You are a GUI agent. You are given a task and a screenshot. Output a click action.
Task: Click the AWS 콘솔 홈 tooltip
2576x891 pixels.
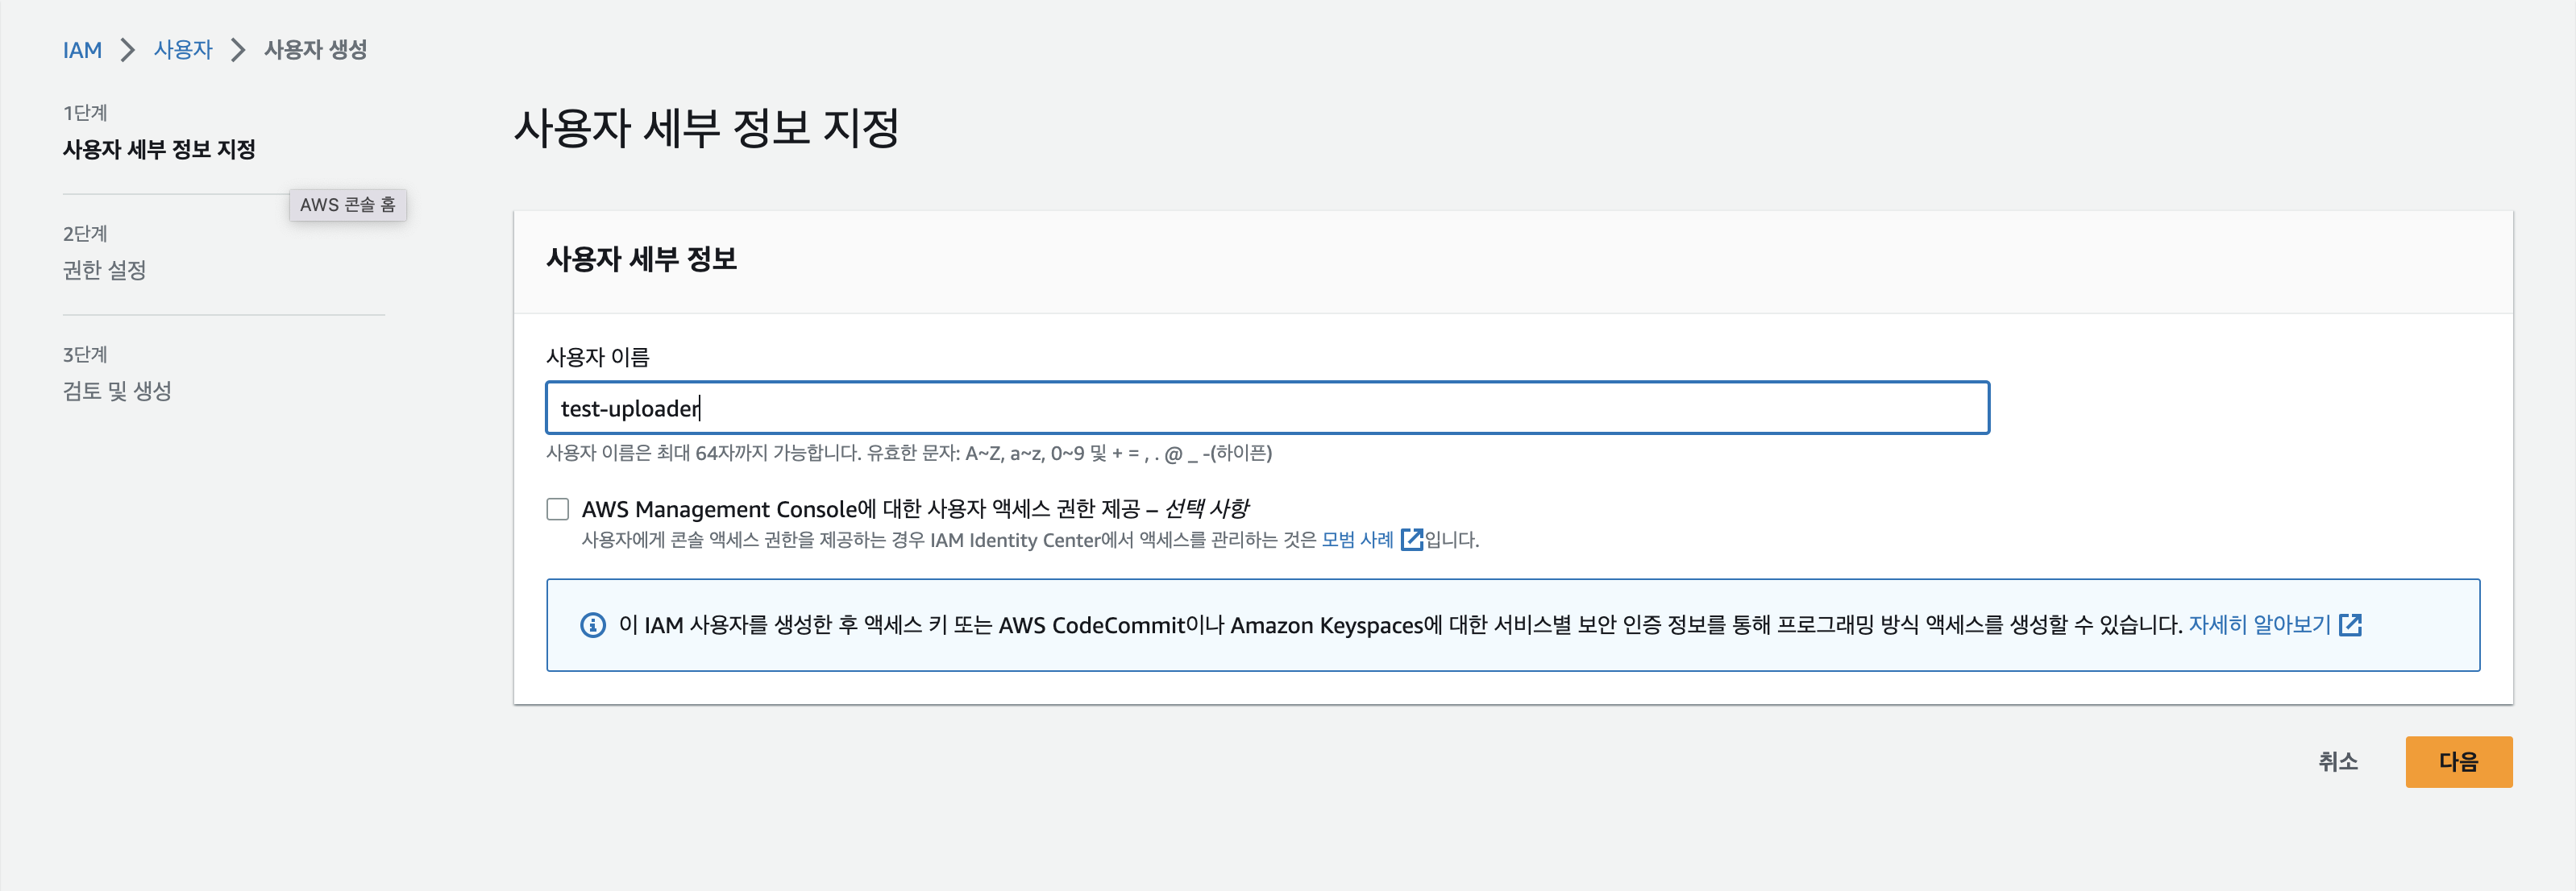(x=347, y=205)
